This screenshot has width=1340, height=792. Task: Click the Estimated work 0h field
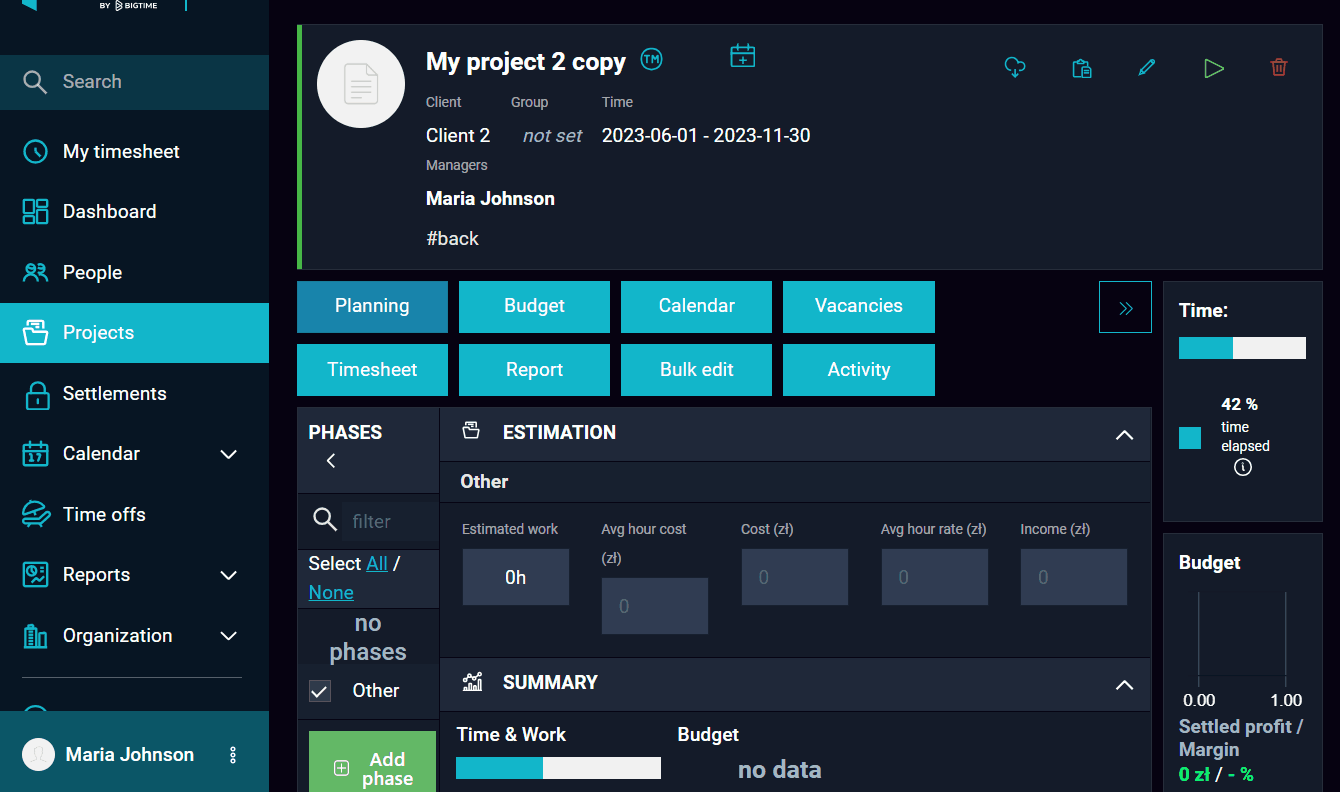(x=515, y=577)
